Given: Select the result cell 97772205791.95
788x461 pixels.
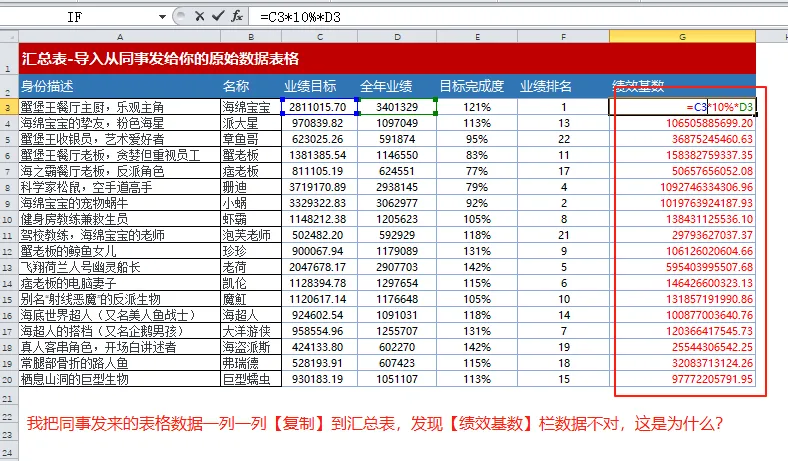Looking at the screenshot, I should point(682,379).
